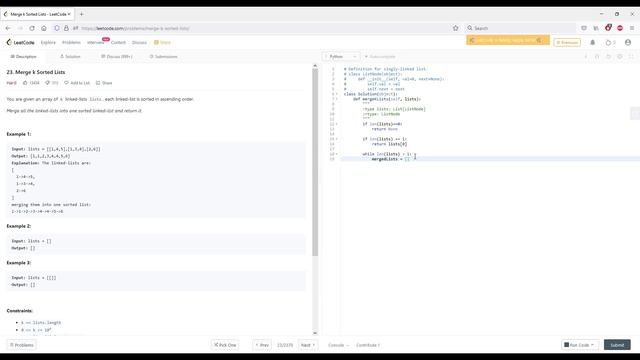Open the Pocket icon in browser toolbar
Viewport: 640px width, 360px height.
pyautogui.click(x=584, y=28)
